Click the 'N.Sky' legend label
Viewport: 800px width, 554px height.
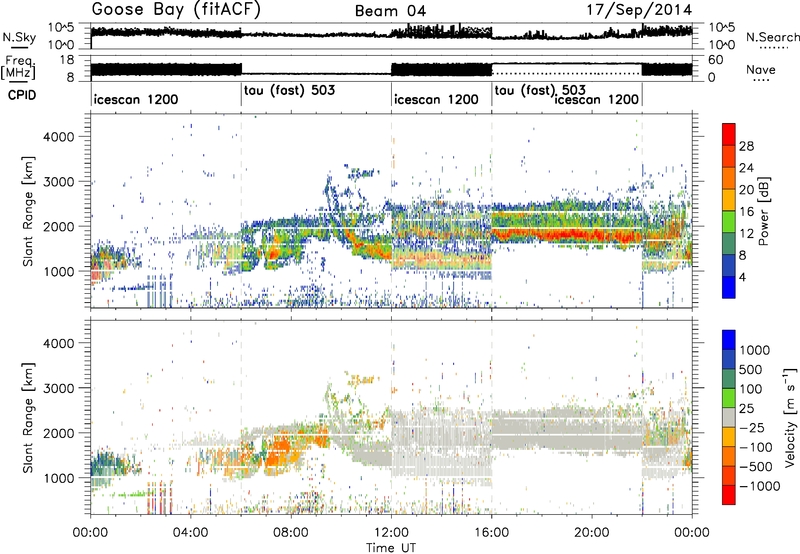tap(19, 37)
